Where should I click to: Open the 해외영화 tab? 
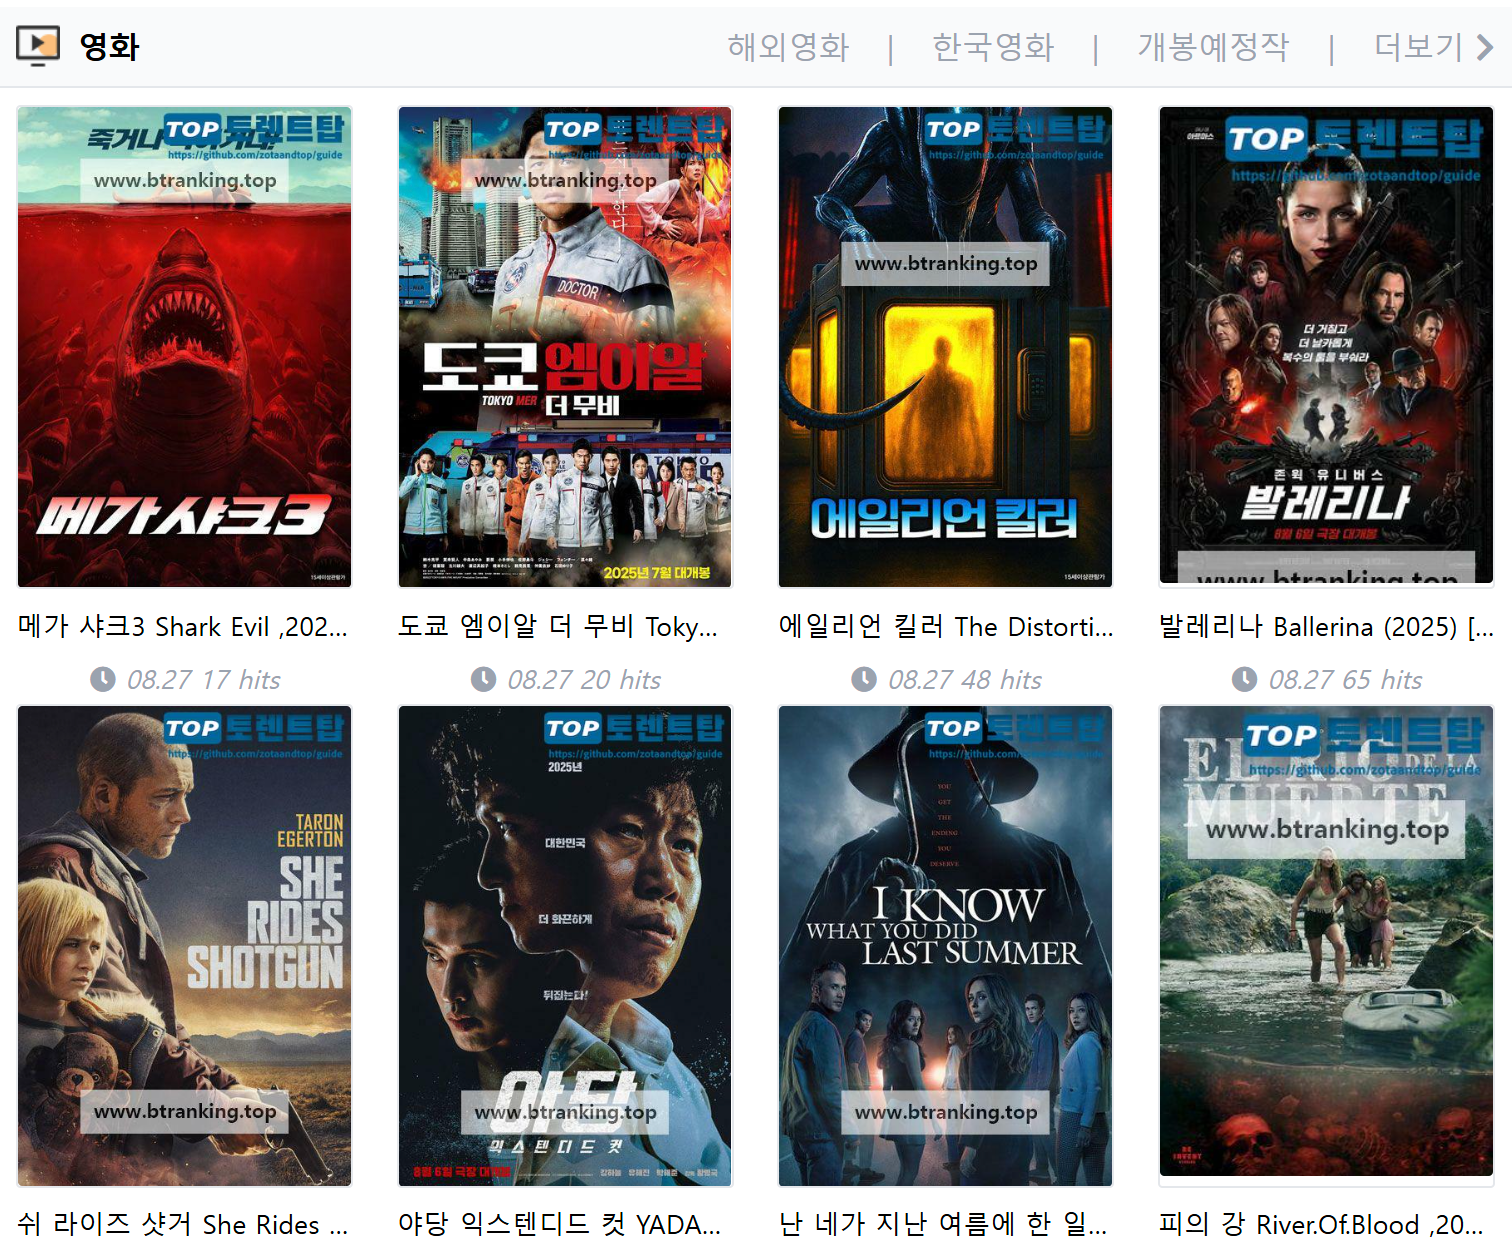(x=787, y=47)
